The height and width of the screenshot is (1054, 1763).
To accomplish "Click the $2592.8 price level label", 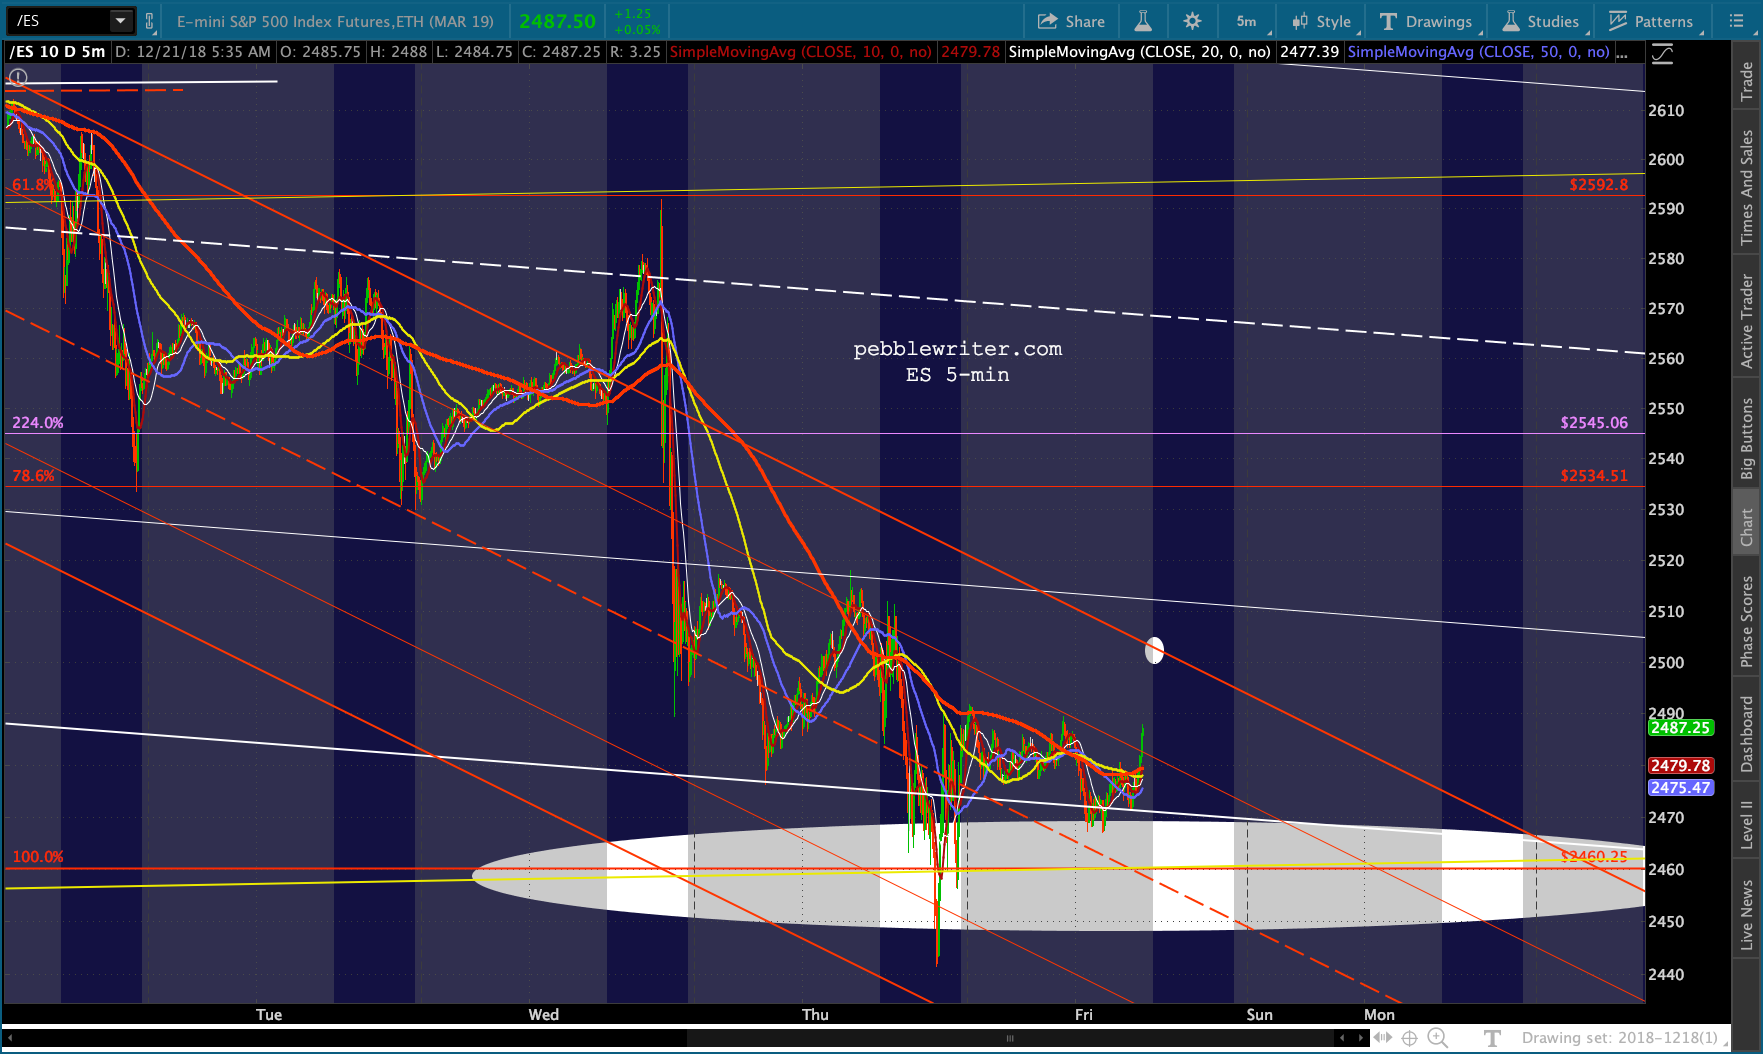I will 1598,185.
